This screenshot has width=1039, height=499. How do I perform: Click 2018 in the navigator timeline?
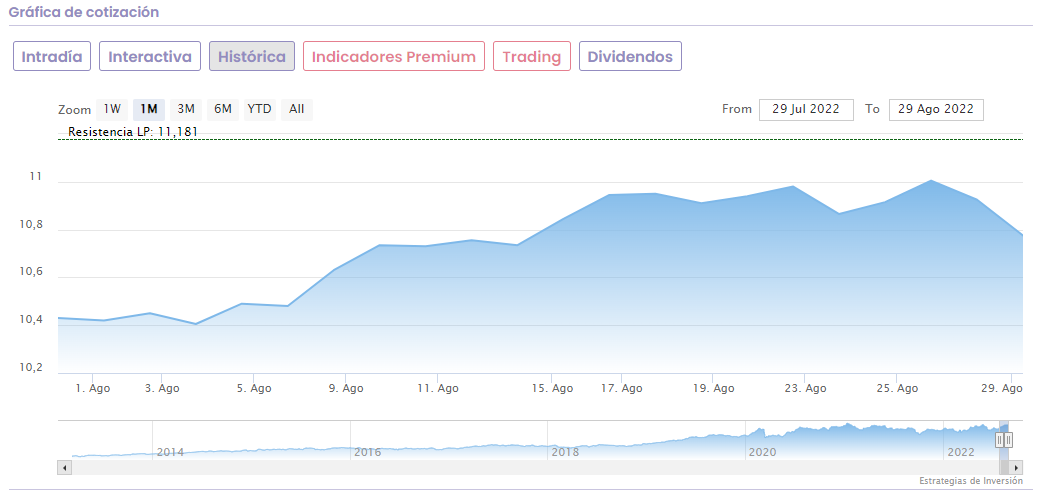click(x=565, y=452)
